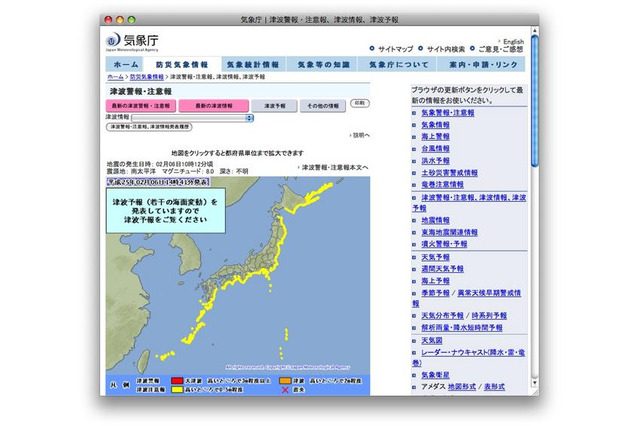Click 防災気象情報 in the breadcrumb trail
This screenshot has width=640, height=426.
point(147,77)
